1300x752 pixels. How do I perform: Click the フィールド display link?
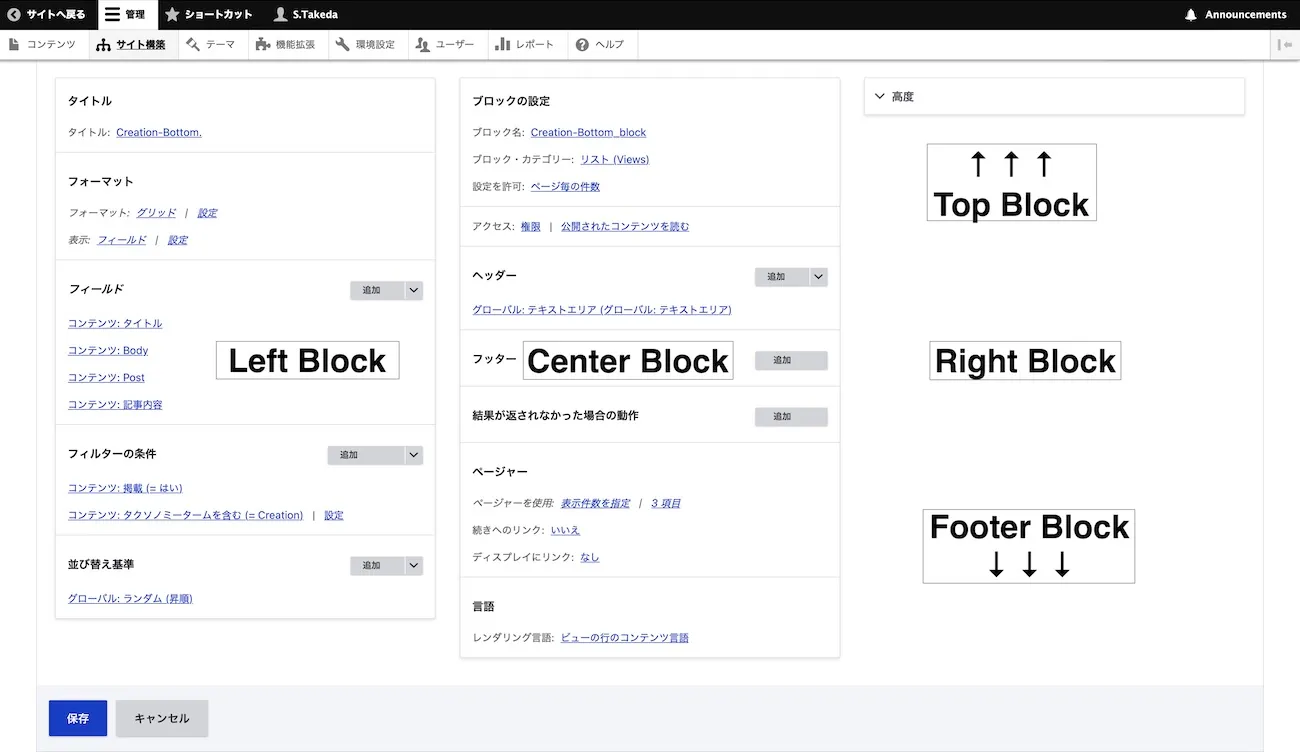tap(121, 240)
